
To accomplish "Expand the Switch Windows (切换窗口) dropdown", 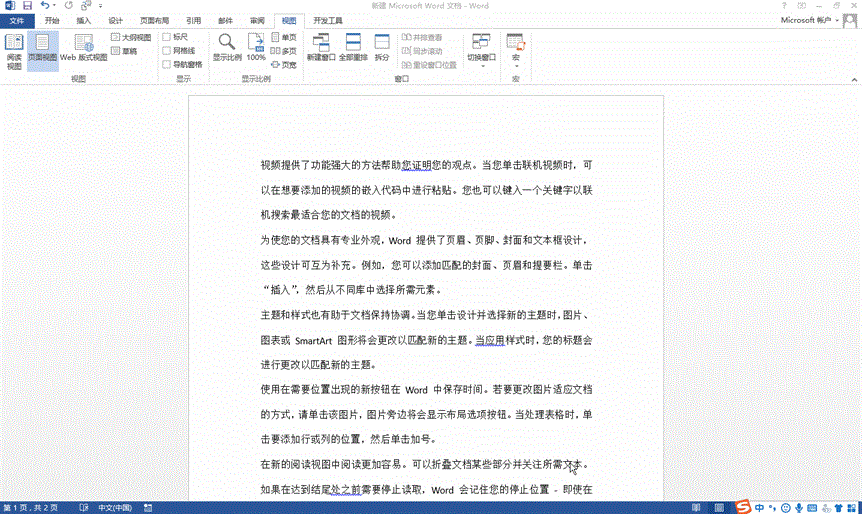I will (481, 58).
